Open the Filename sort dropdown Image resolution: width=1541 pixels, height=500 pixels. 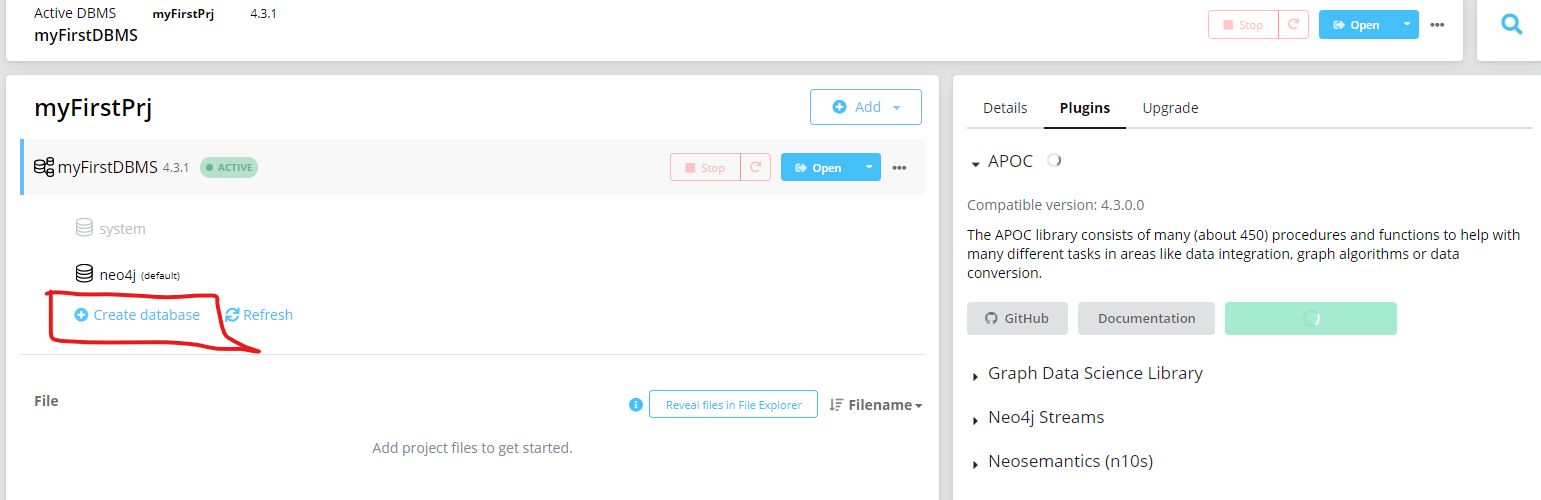point(877,405)
